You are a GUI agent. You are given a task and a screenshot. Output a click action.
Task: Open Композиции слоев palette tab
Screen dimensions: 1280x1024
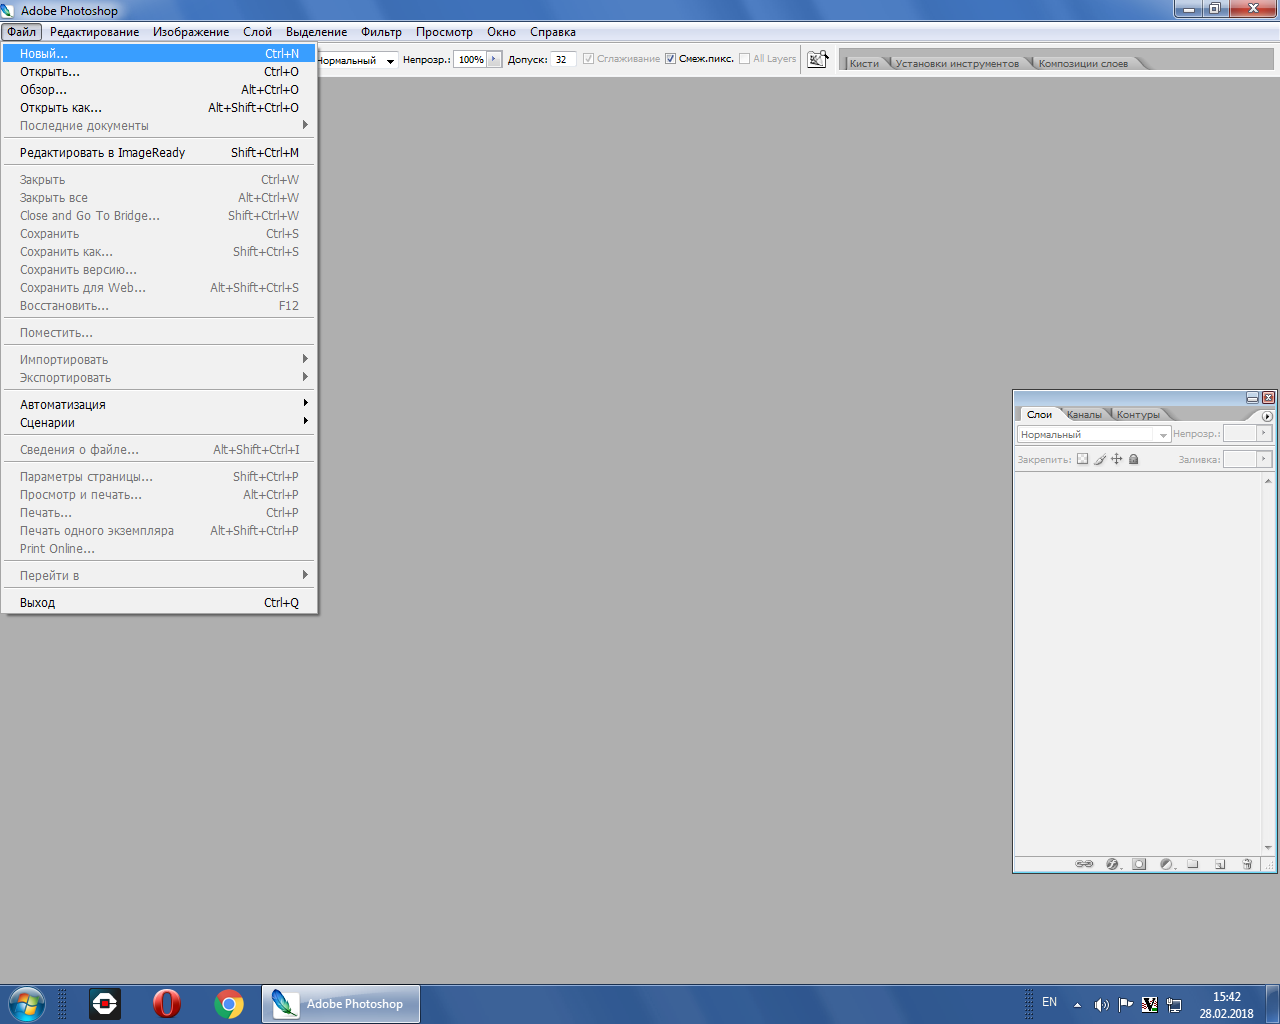[x=1083, y=63]
